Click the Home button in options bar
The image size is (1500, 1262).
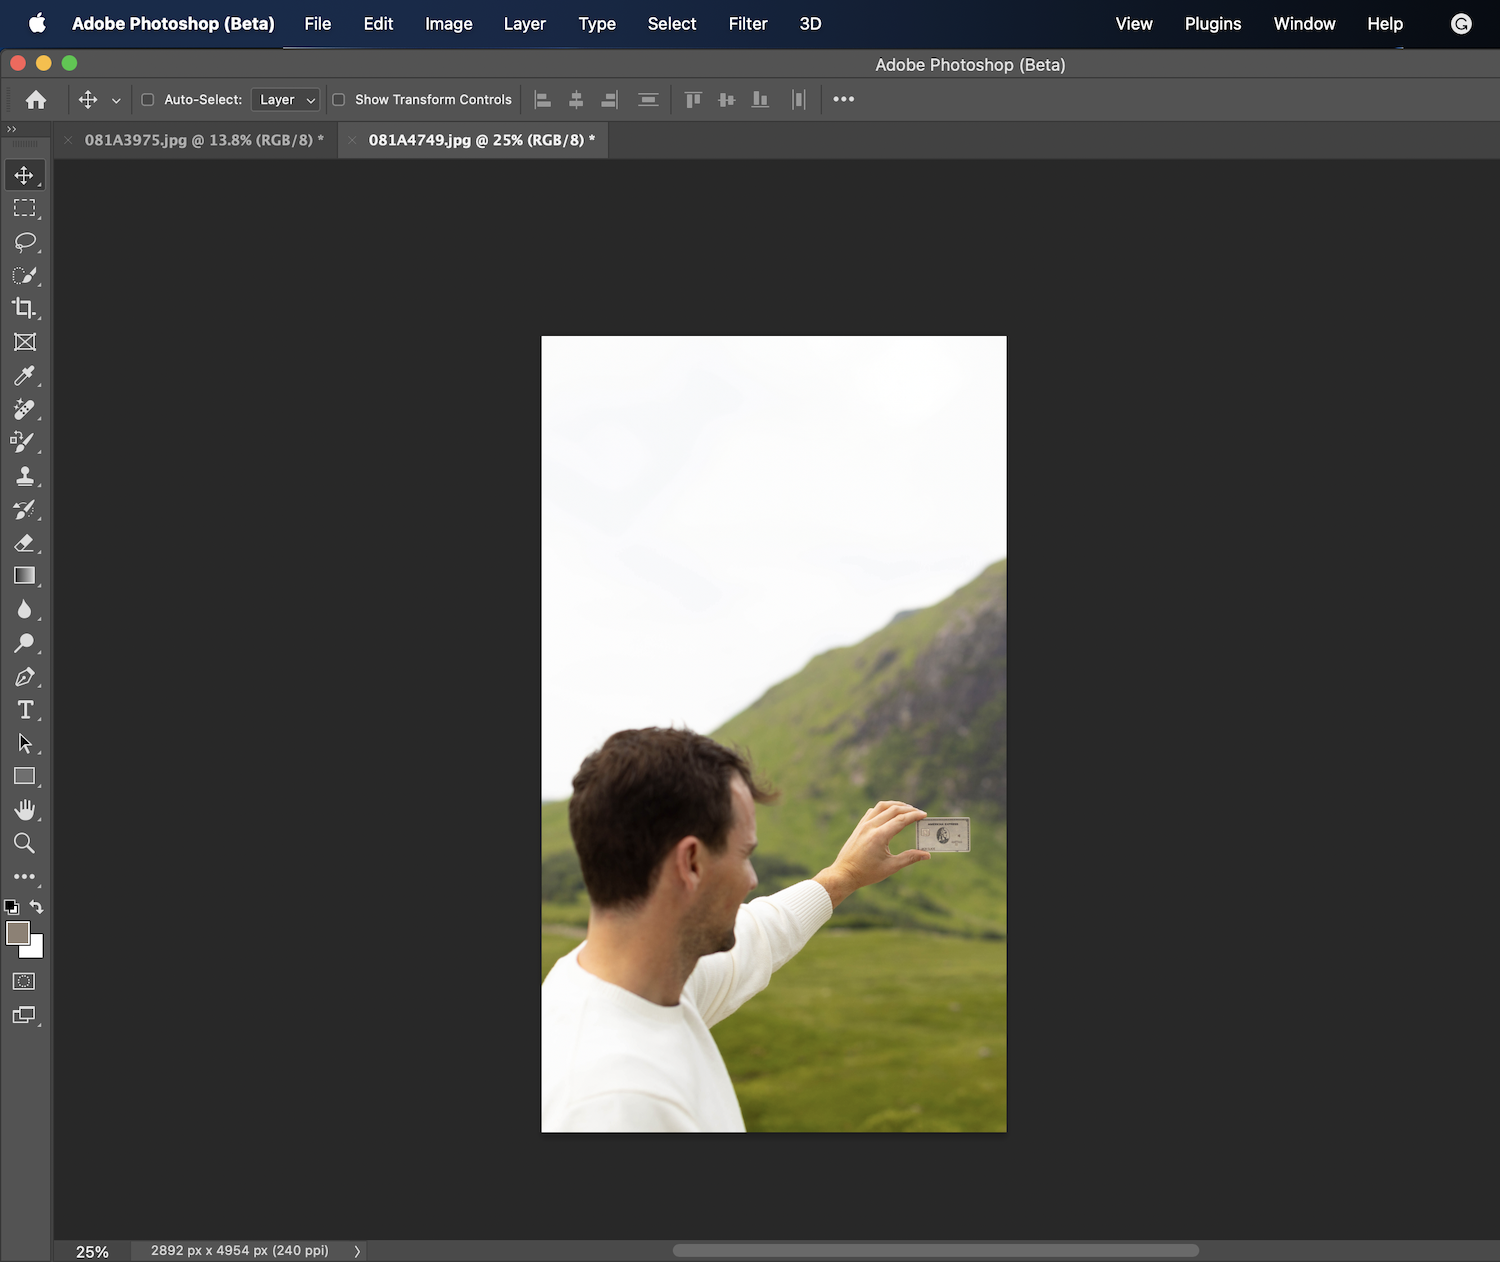(x=36, y=100)
